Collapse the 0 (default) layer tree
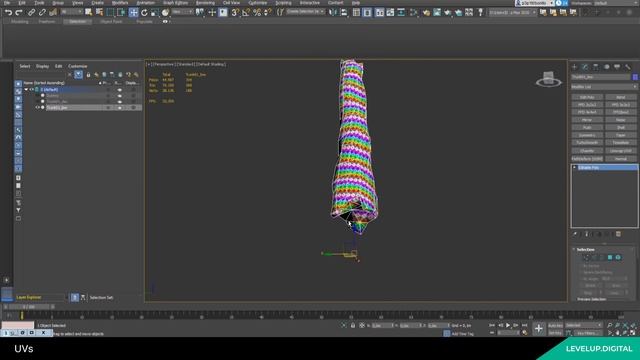640x360 pixels. point(26,89)
